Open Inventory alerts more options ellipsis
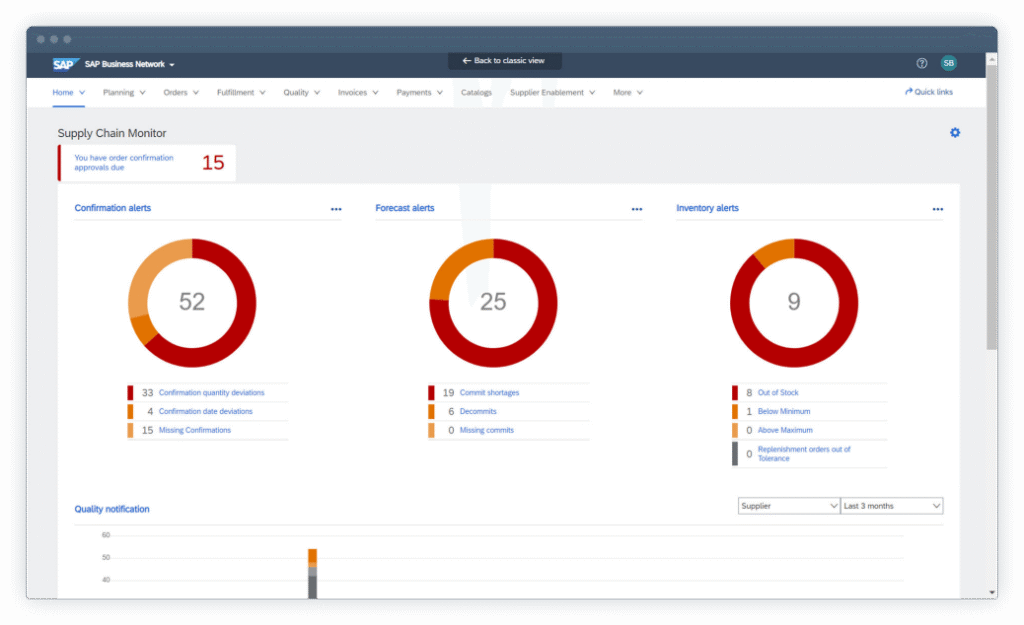This screenshot has width=1024, height=625. coord(938,209)
